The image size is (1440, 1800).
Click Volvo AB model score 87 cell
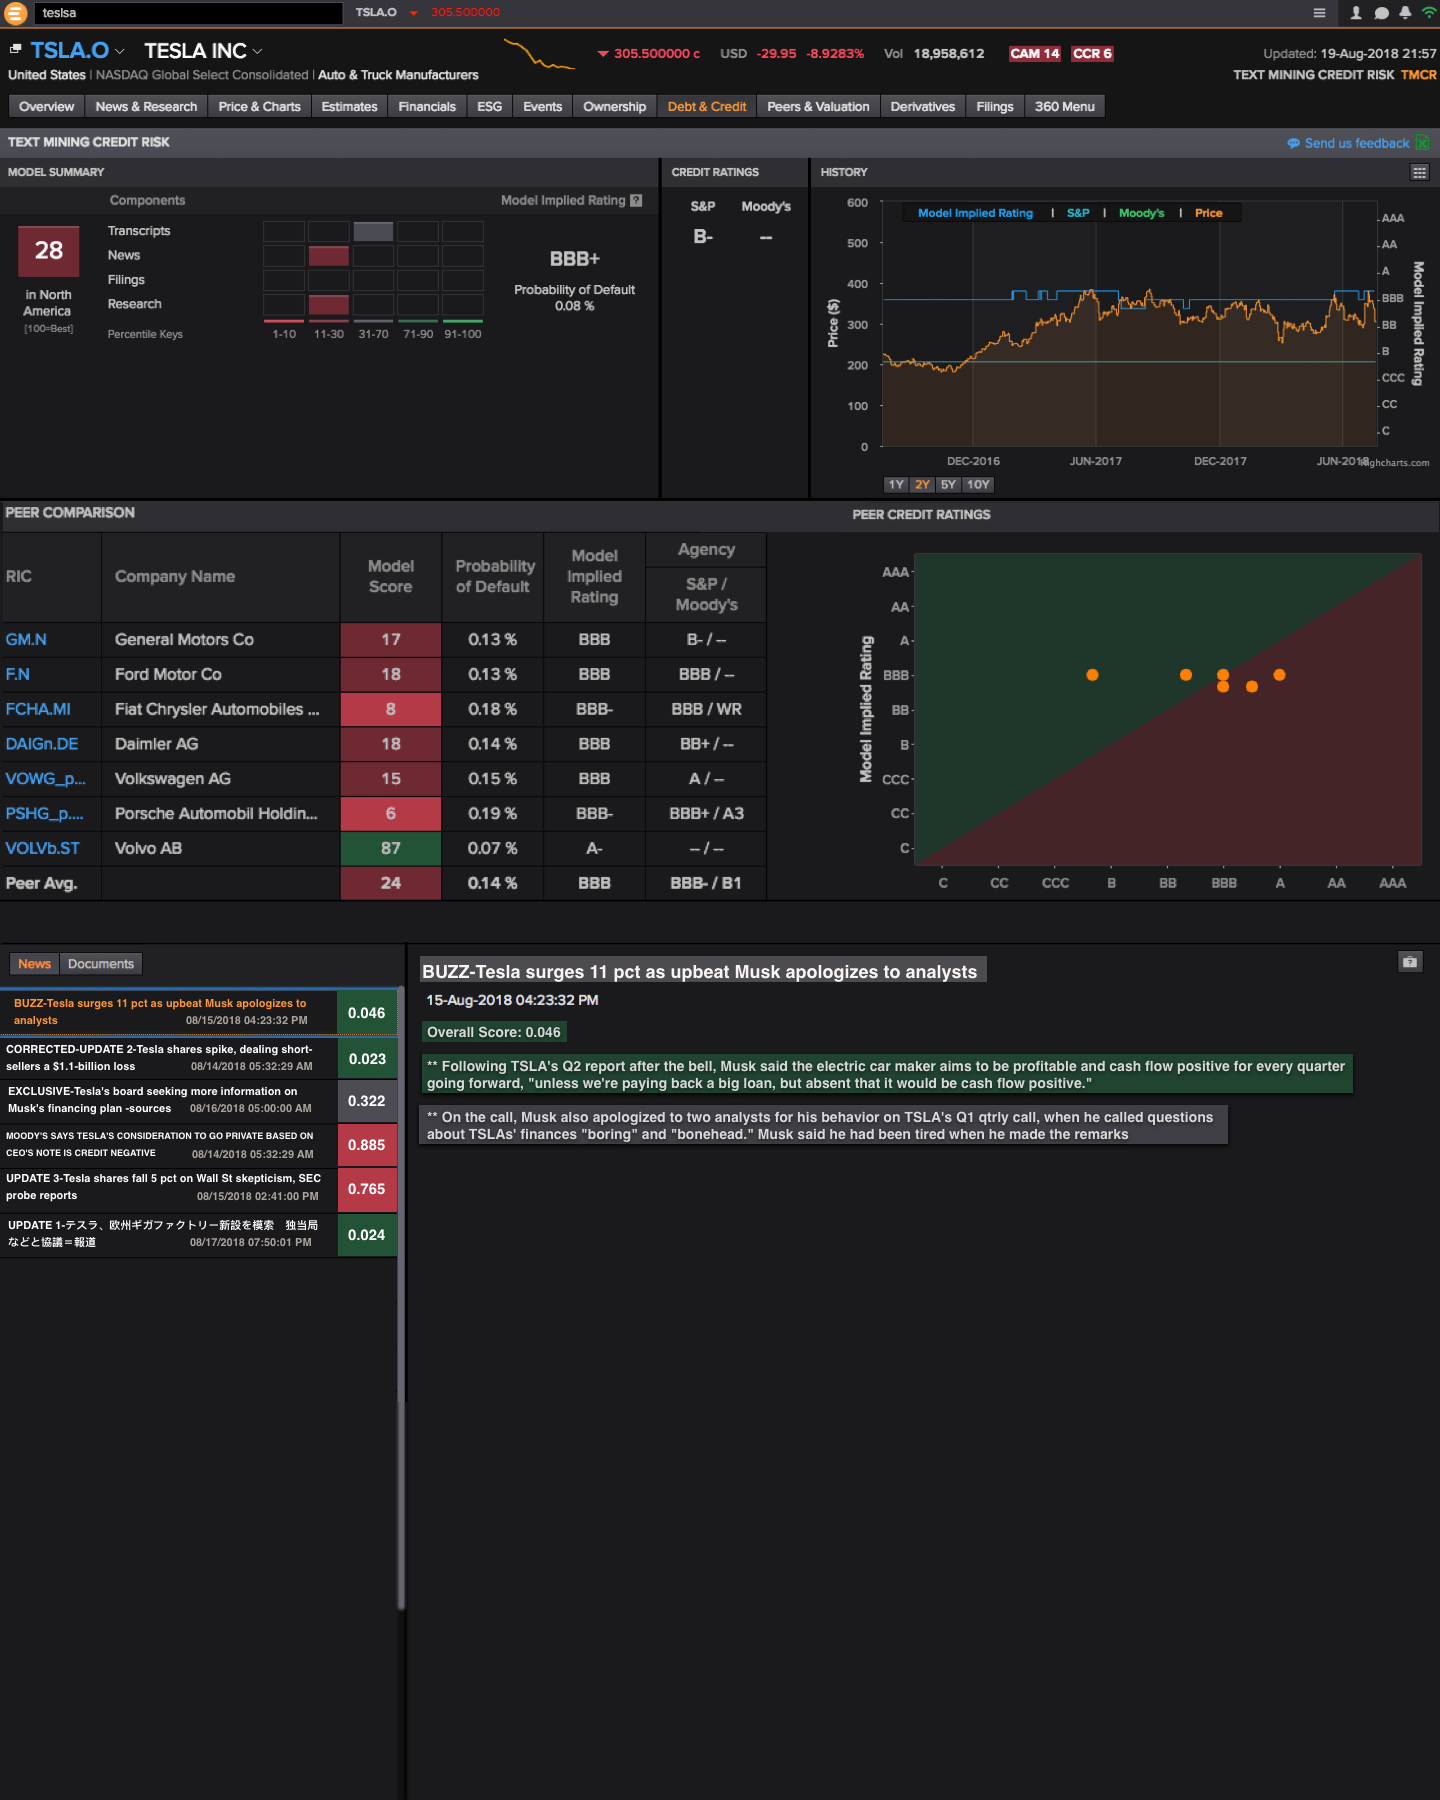coord(390,849)
